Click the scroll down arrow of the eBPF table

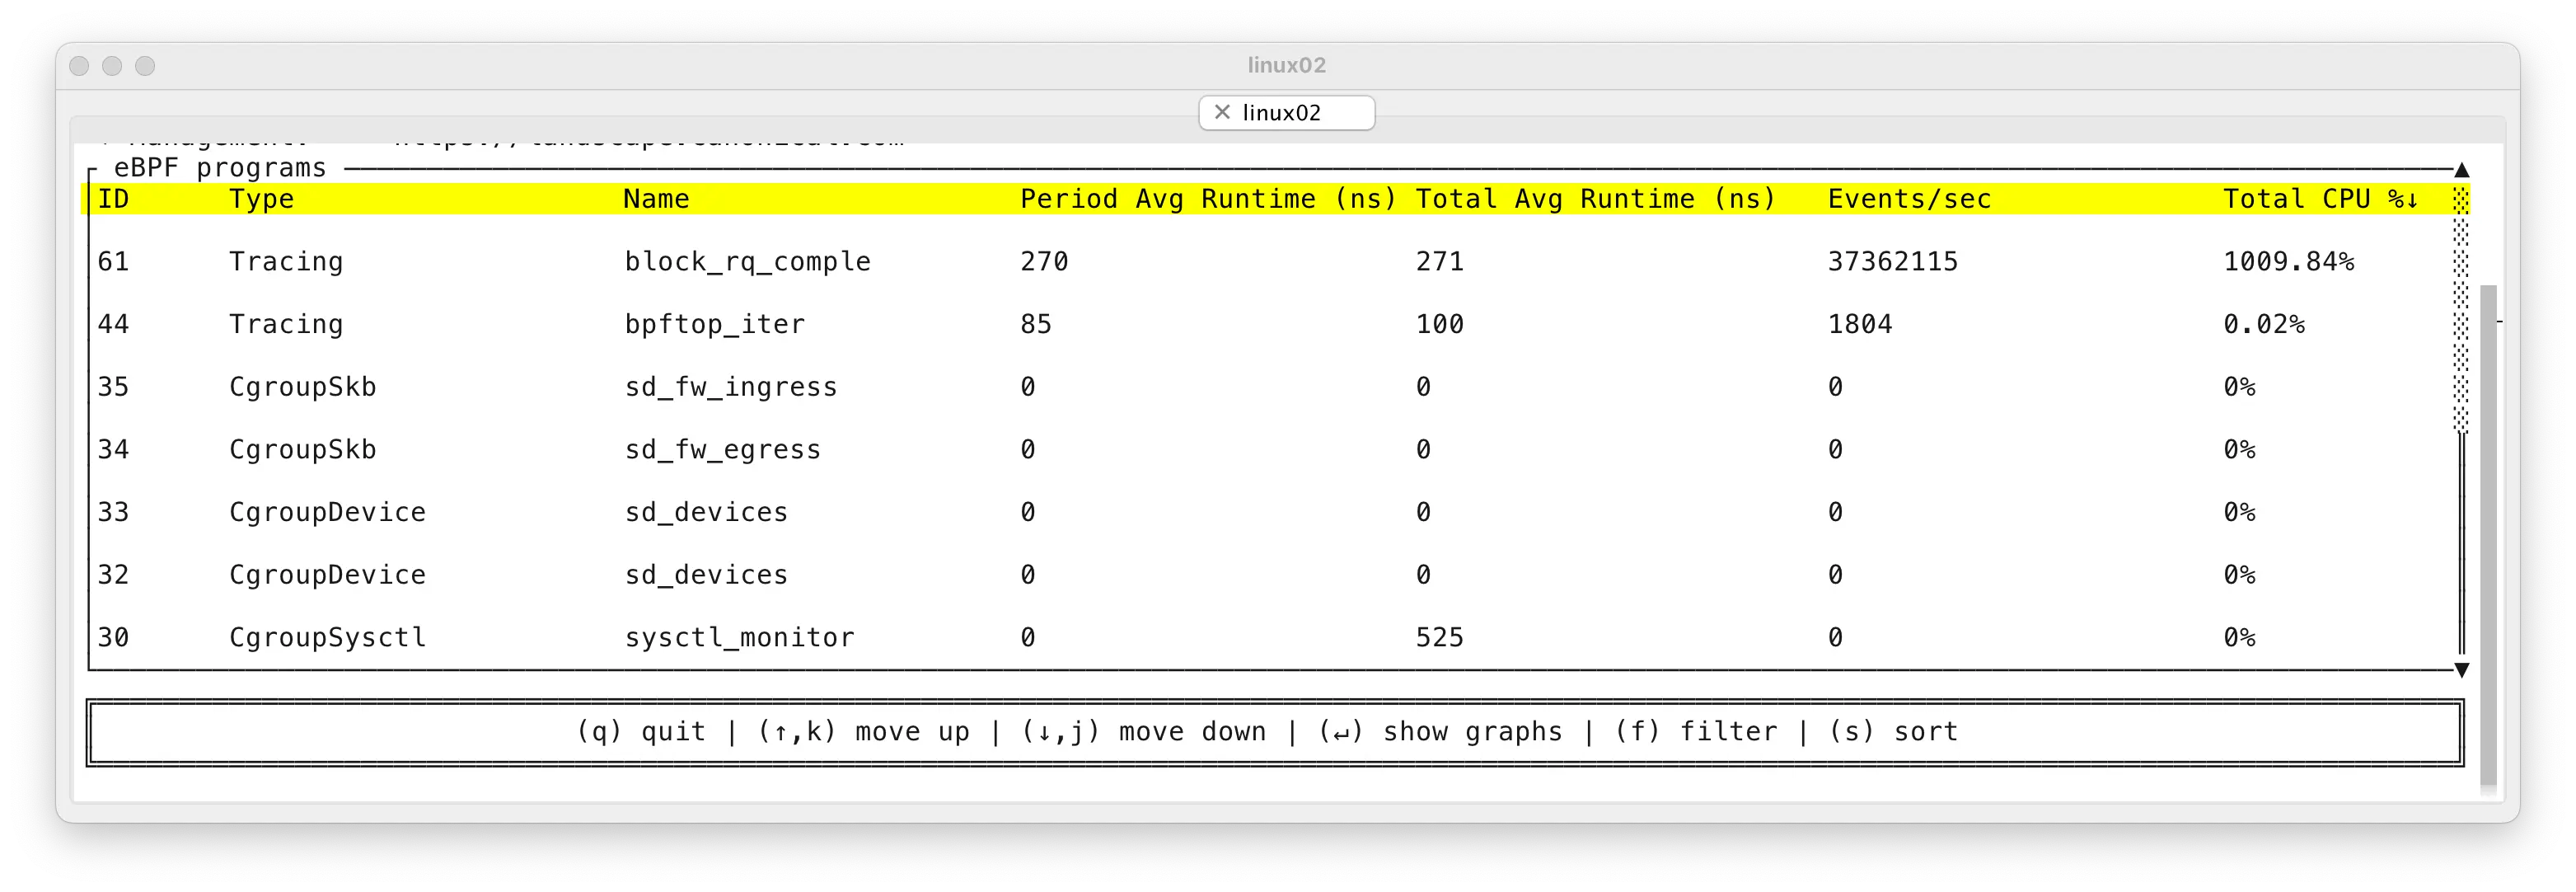(x=2461, y=670)
